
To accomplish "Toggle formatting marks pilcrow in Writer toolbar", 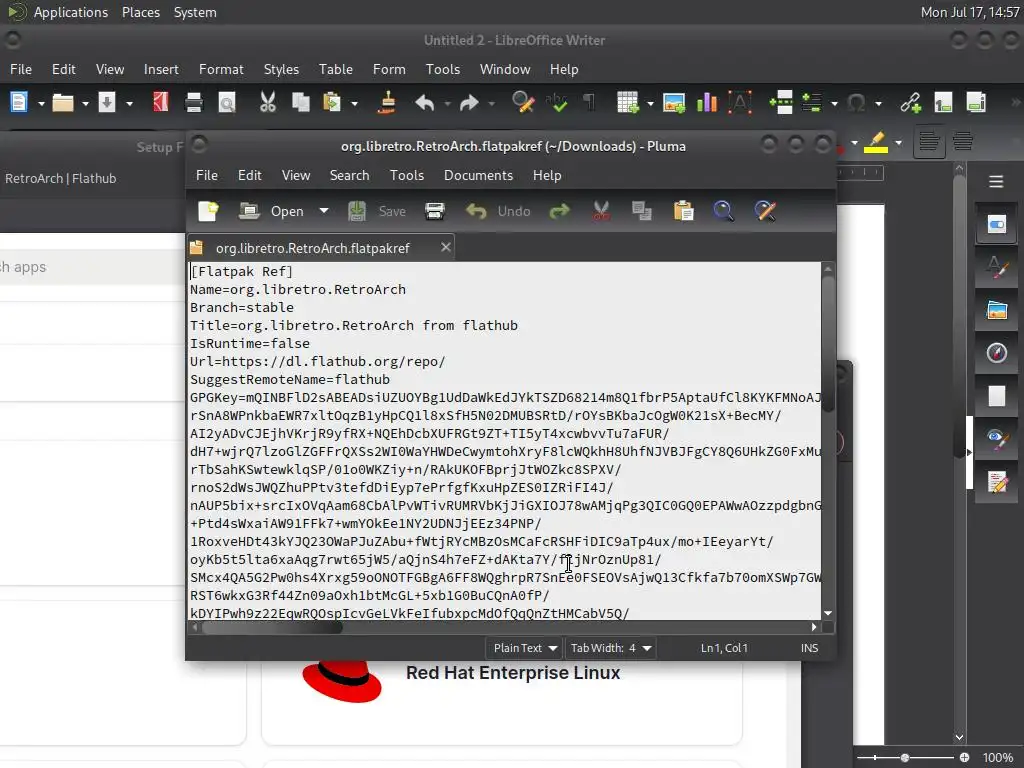I will click(589, 103).
